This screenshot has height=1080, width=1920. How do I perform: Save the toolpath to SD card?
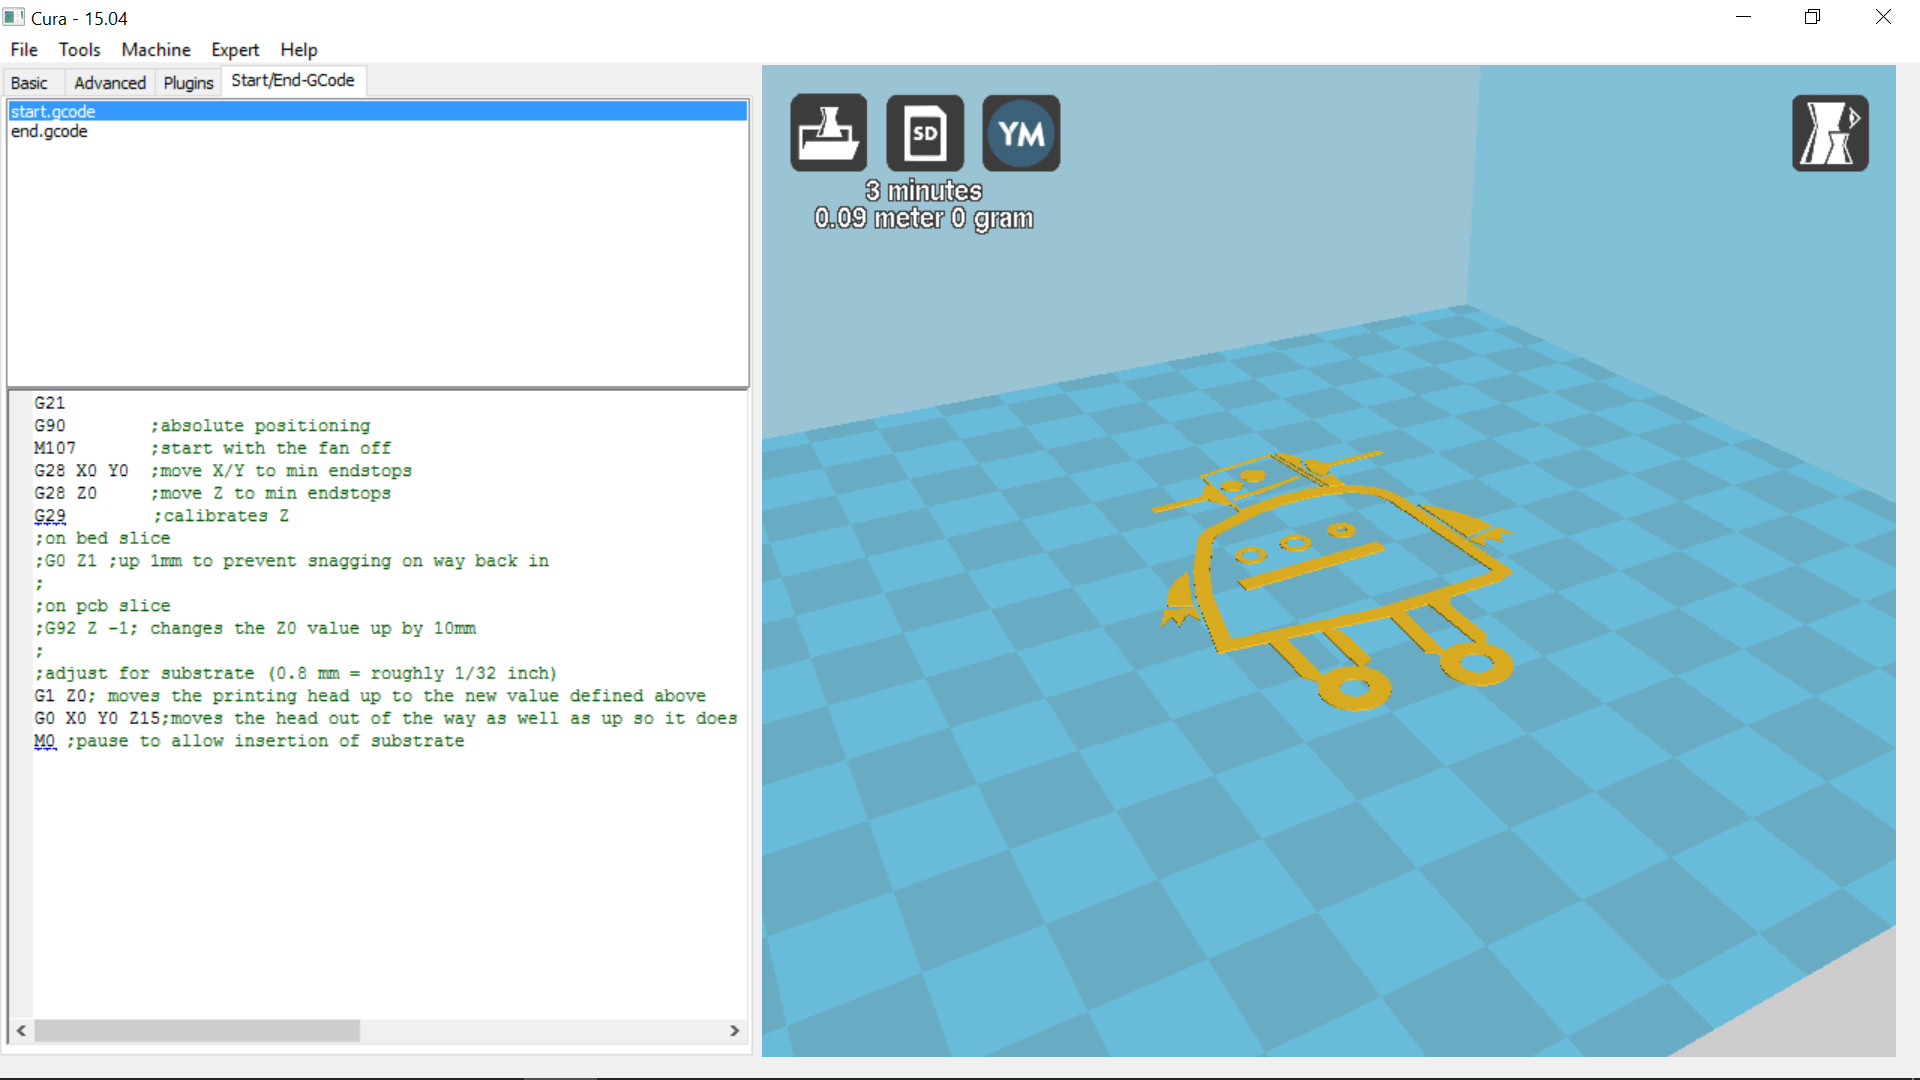click(x=924, y=131)
